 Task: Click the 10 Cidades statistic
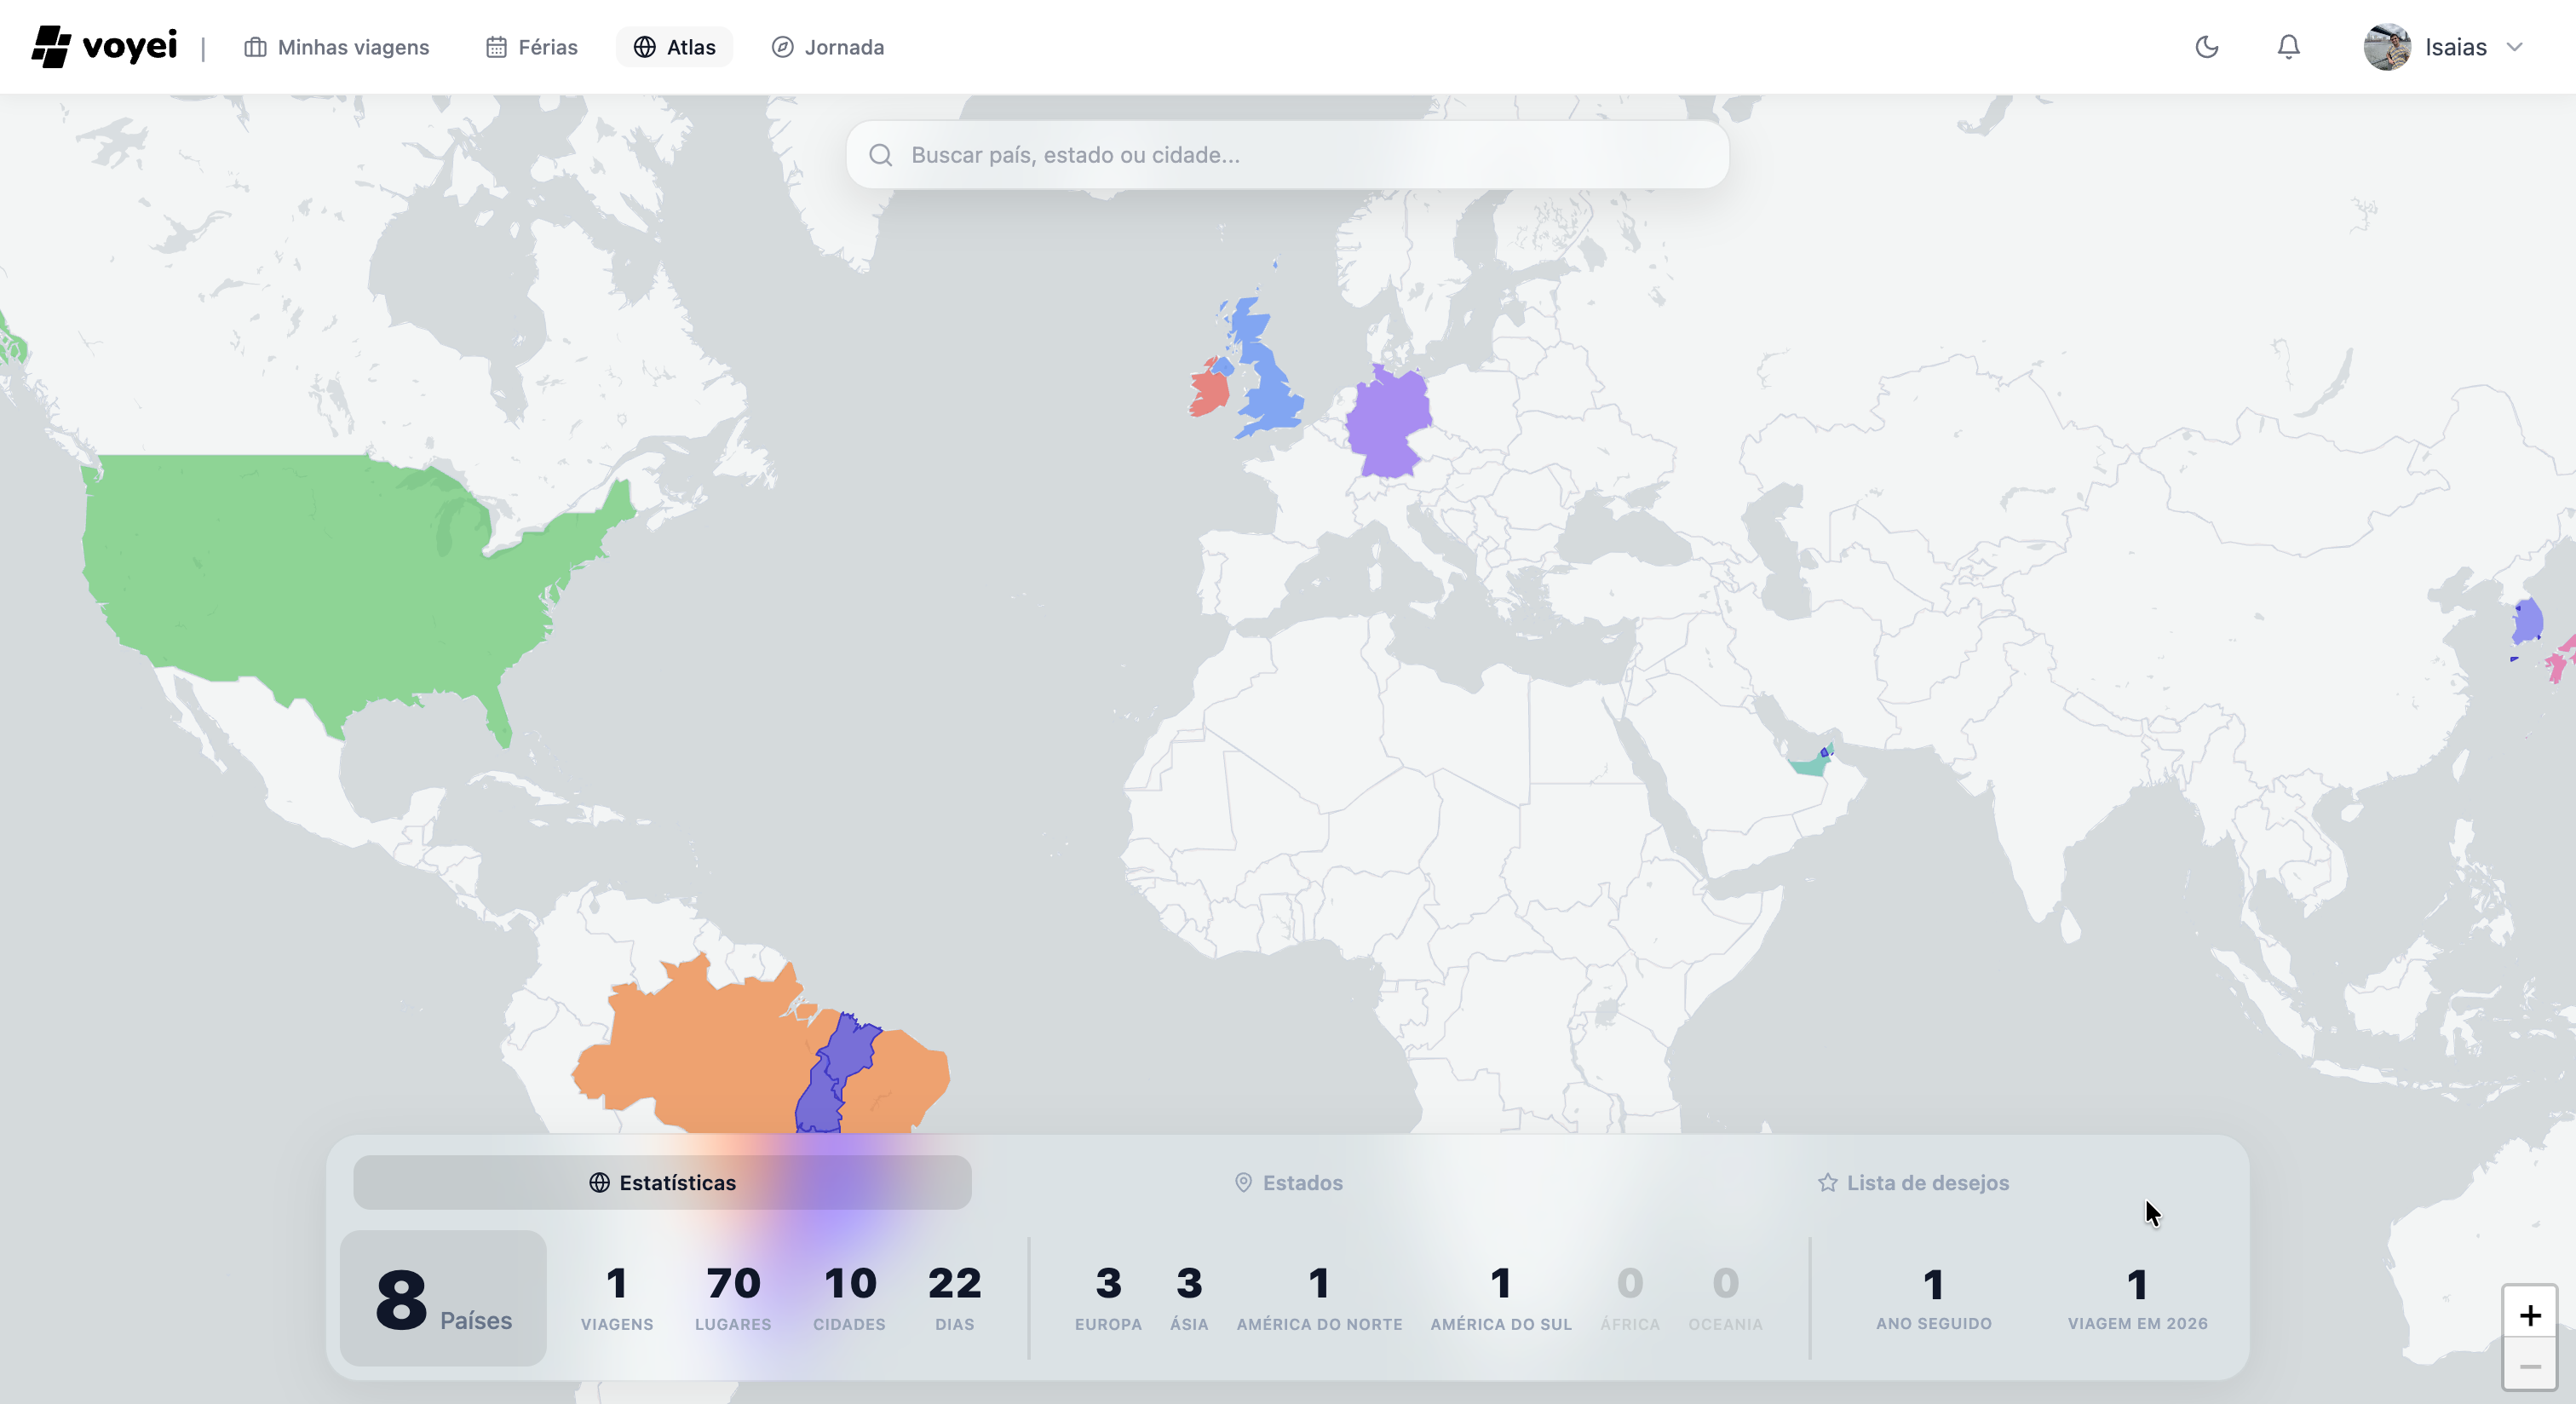(x=850, y=1298)
